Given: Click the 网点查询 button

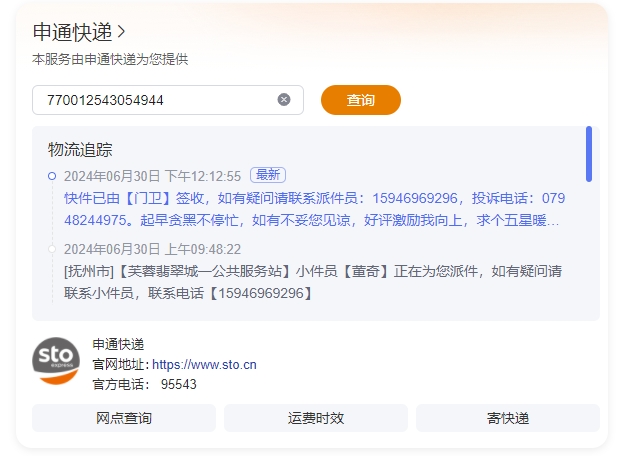Looking at the screenshot, I should click(x=124, y=418).
